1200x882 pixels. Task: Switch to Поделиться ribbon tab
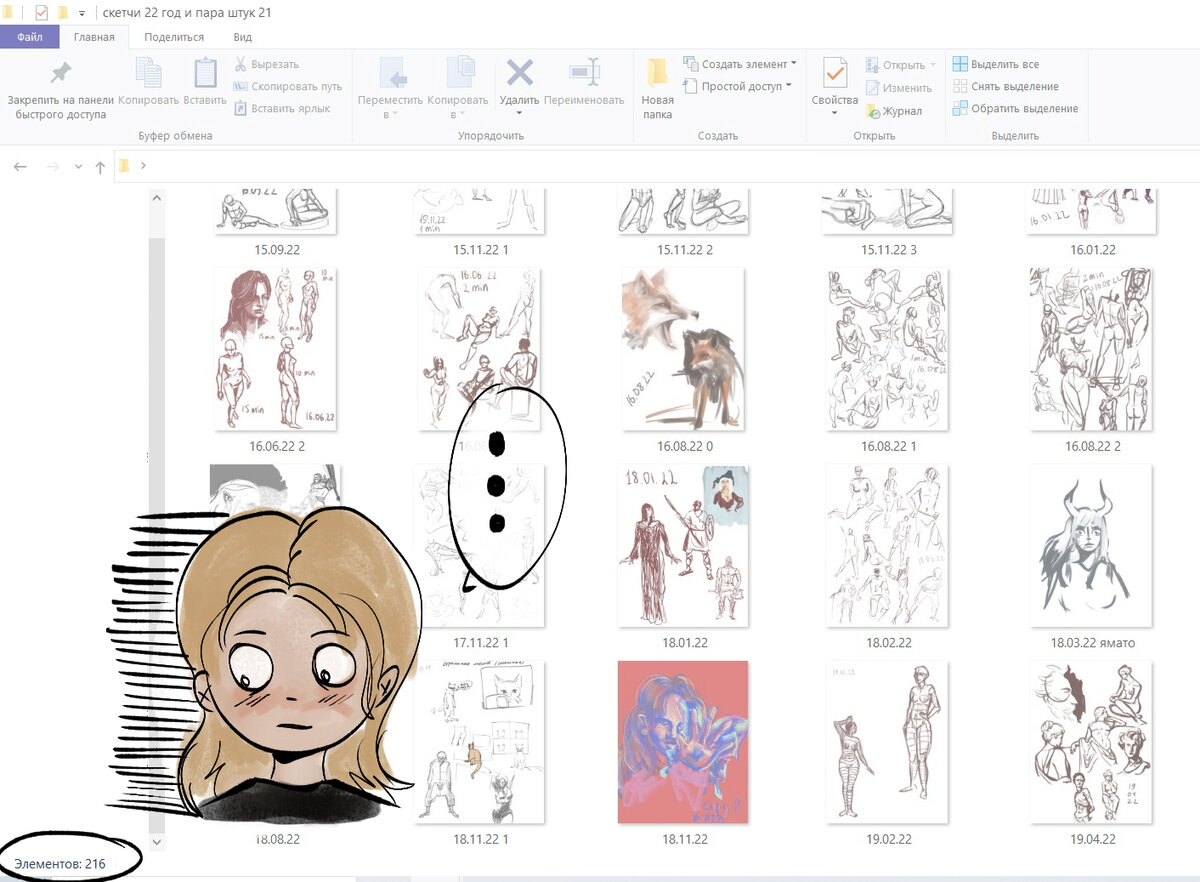tap(173, 37)
